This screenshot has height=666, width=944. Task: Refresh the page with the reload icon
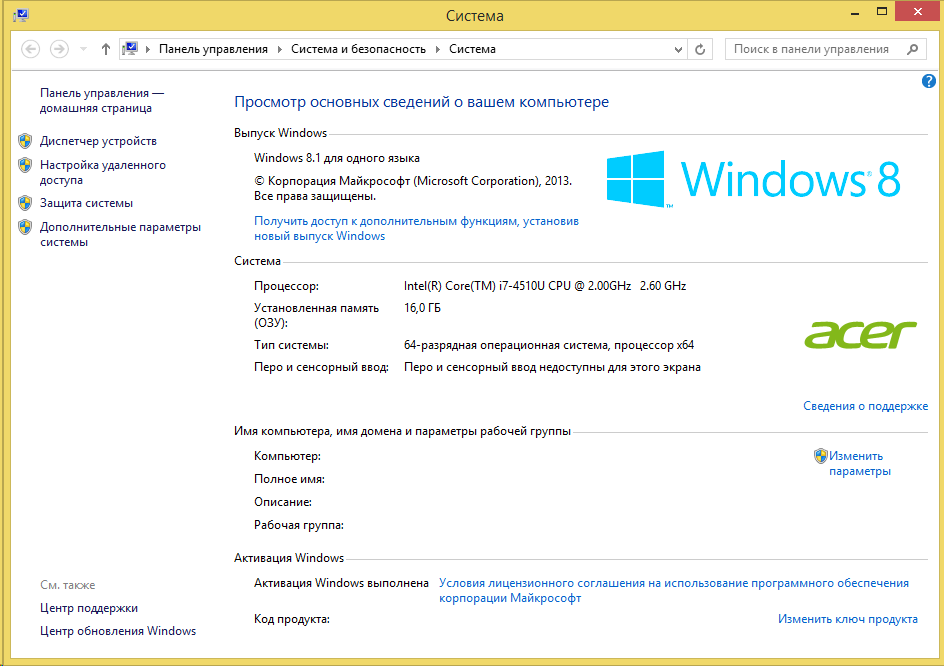700,49
